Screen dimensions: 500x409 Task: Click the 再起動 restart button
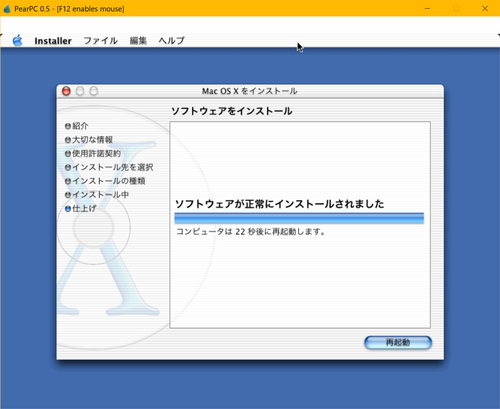coord(398,342)
